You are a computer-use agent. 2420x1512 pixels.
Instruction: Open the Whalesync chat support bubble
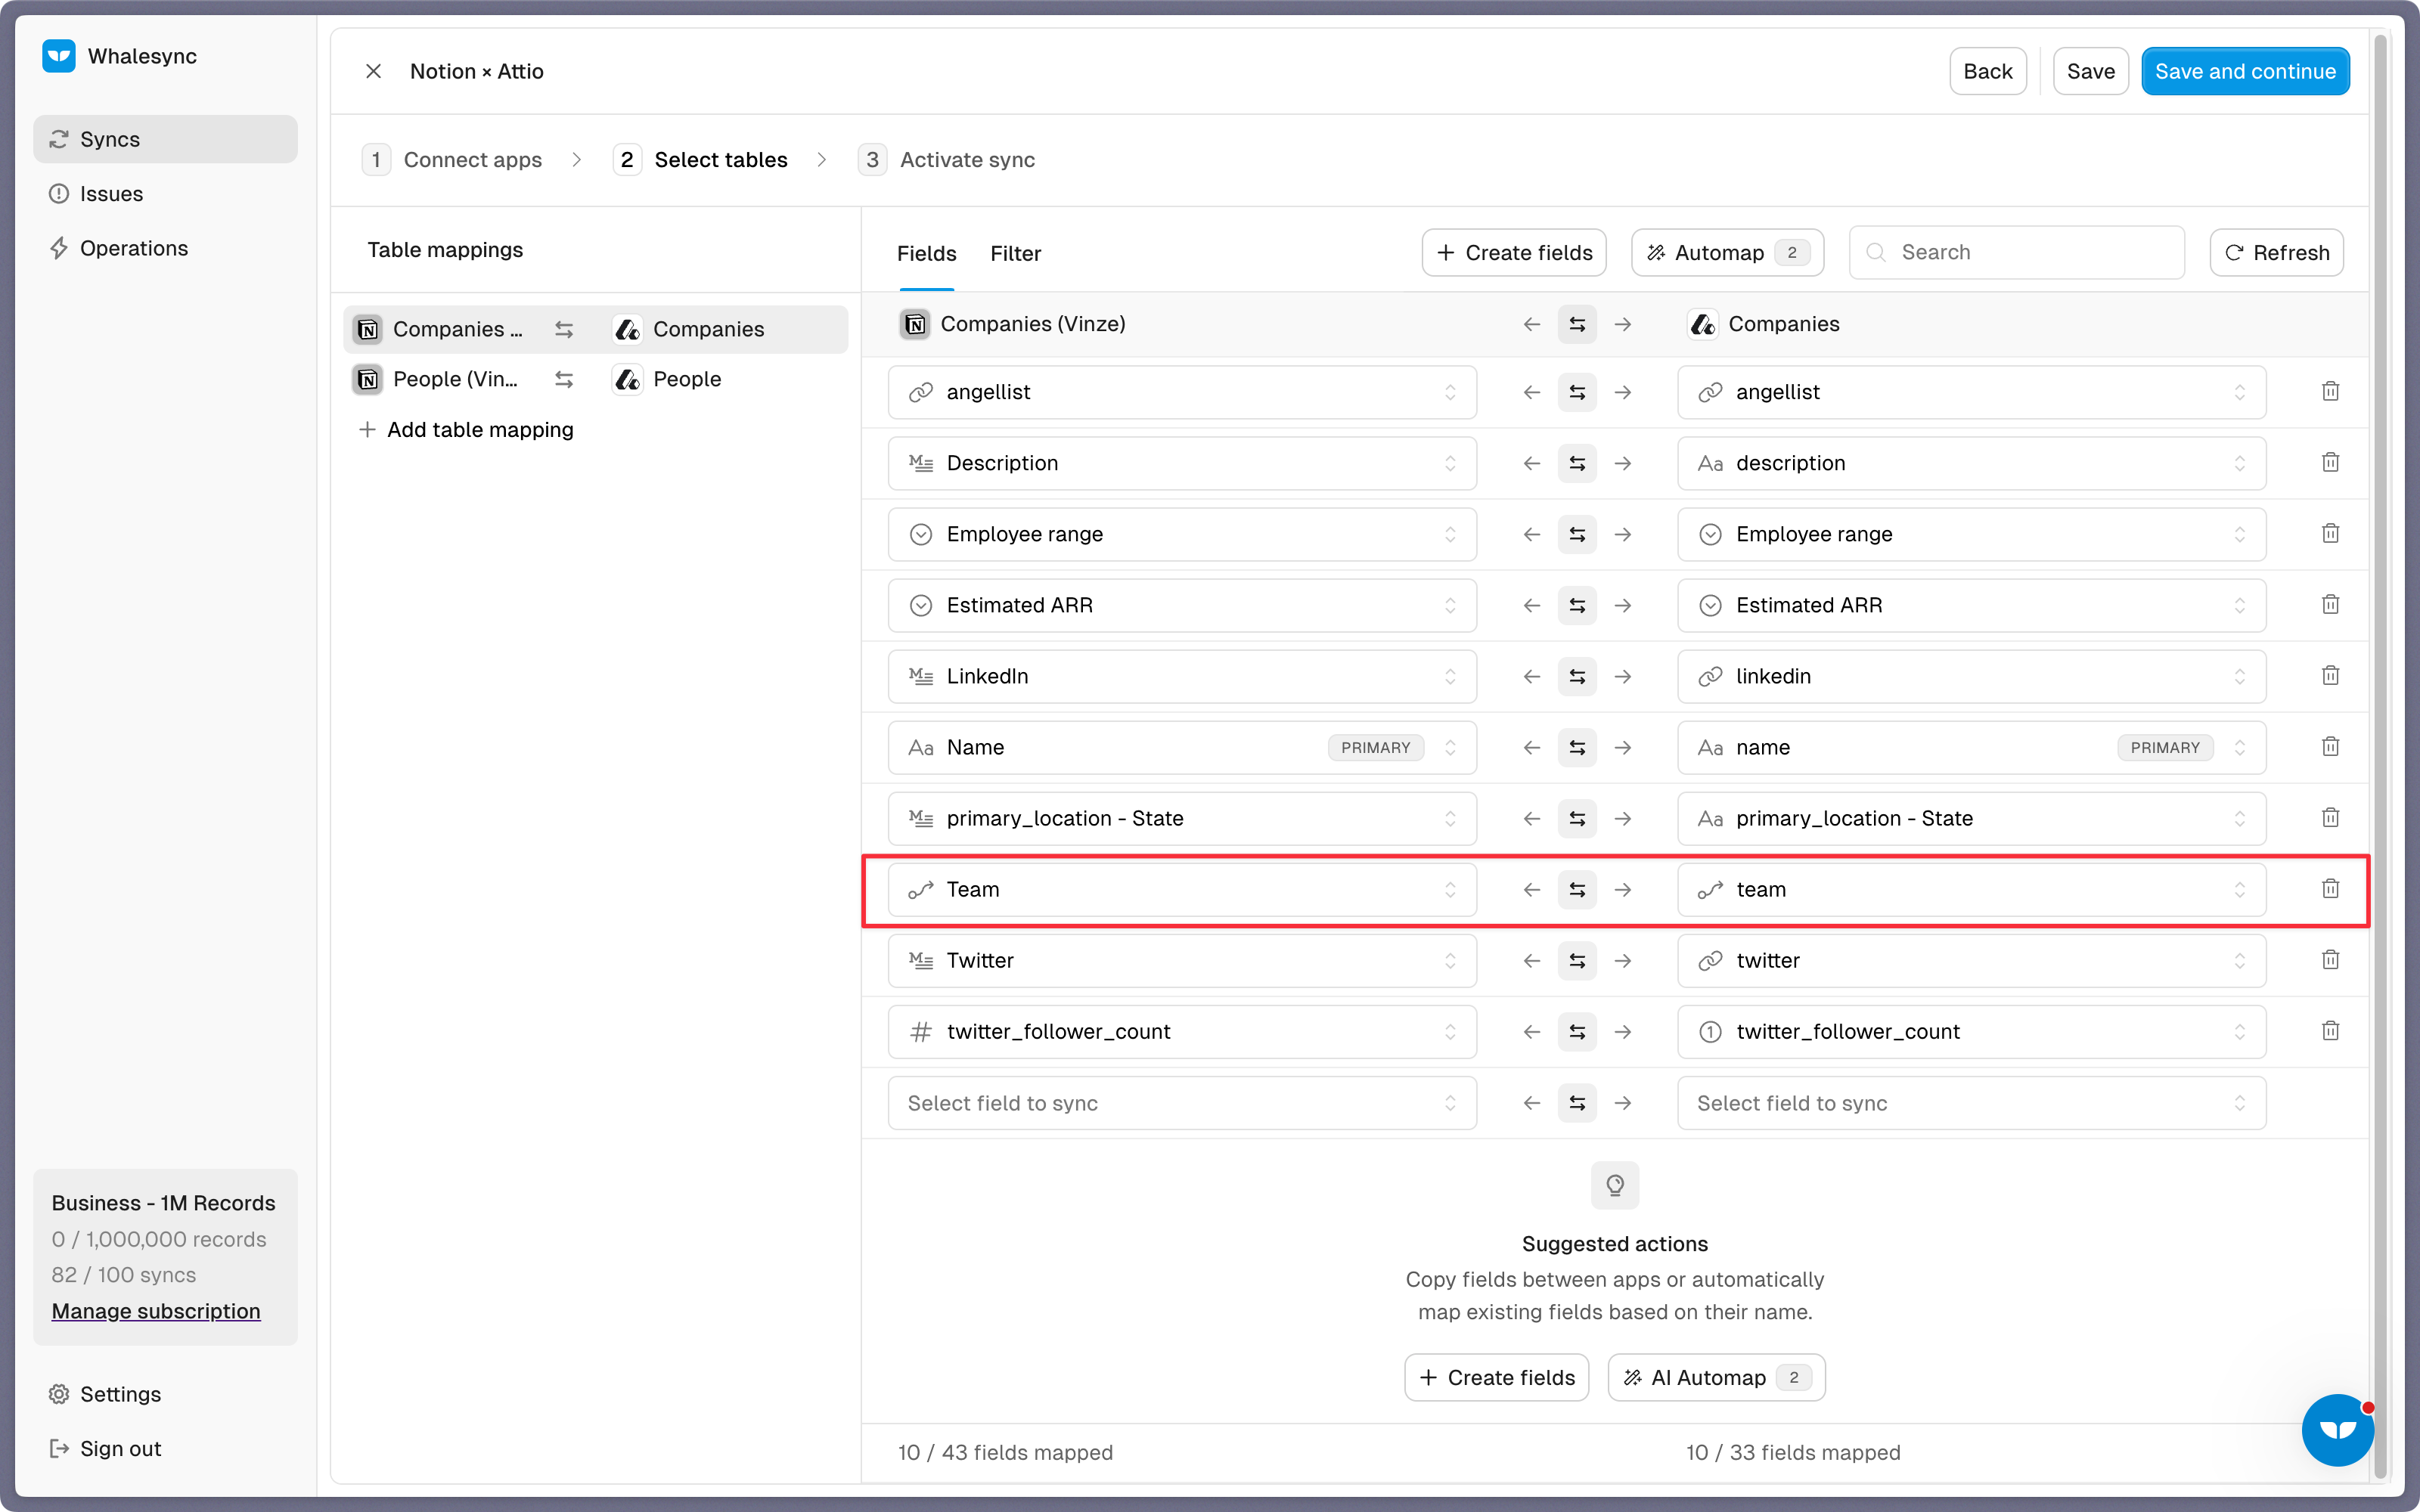2337,1429
